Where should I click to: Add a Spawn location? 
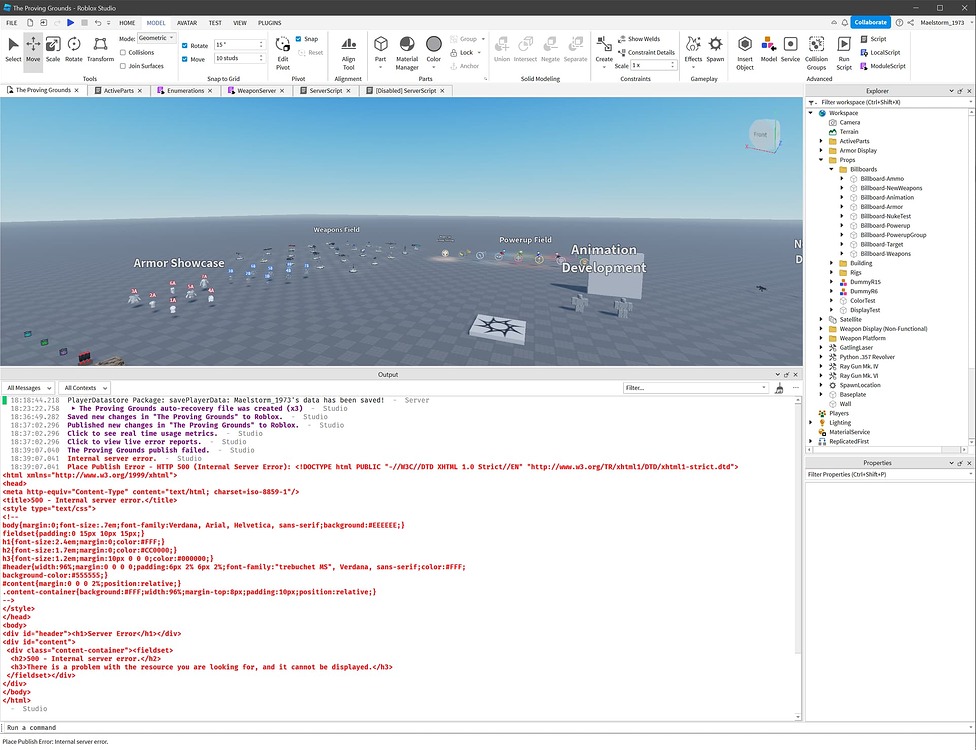click(x=715, y=49)
